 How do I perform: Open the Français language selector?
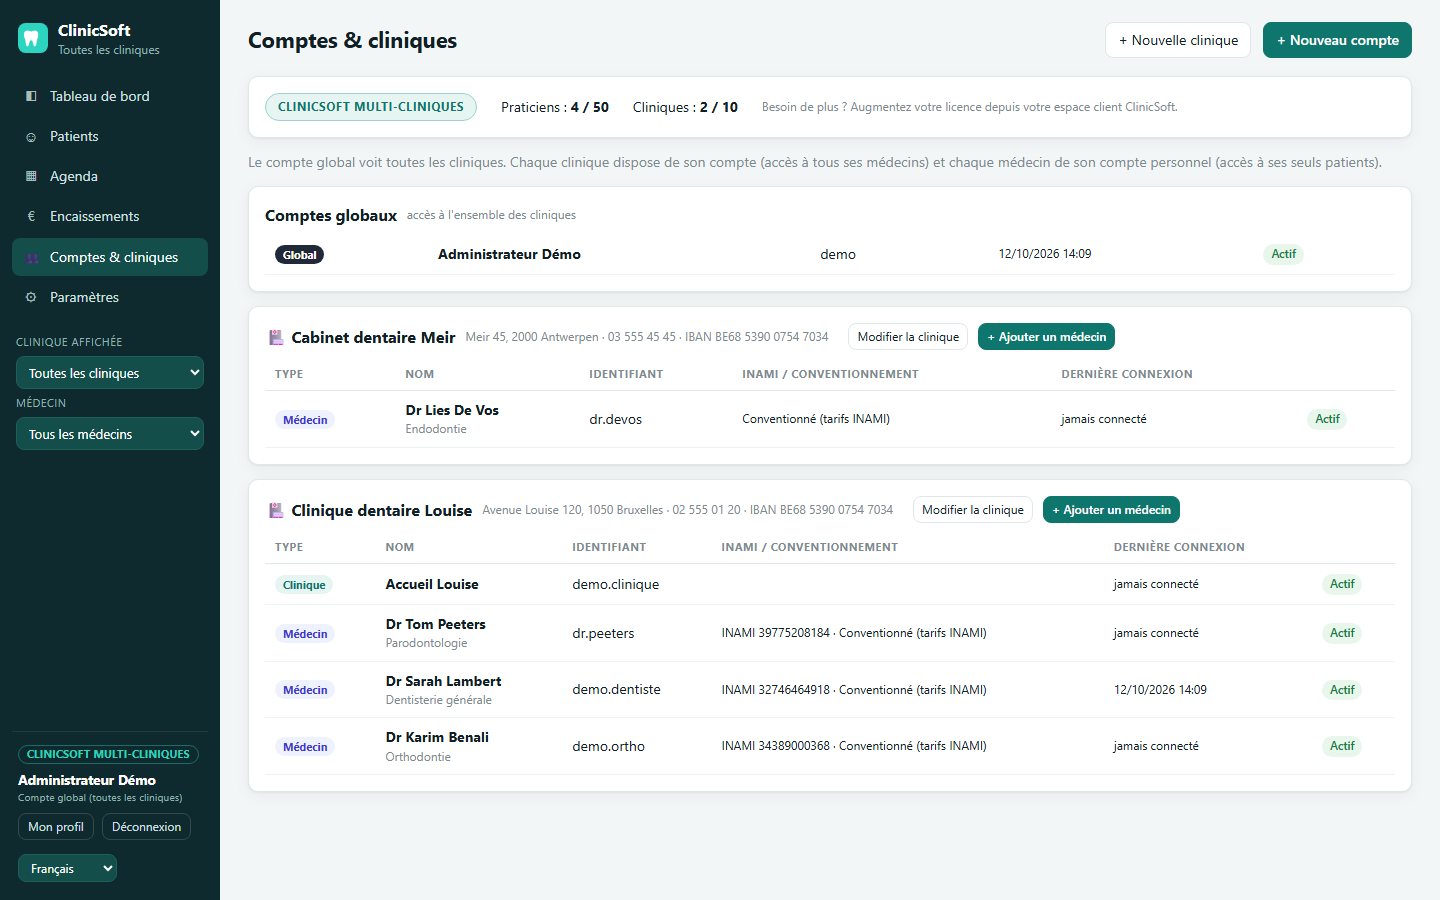67,868
